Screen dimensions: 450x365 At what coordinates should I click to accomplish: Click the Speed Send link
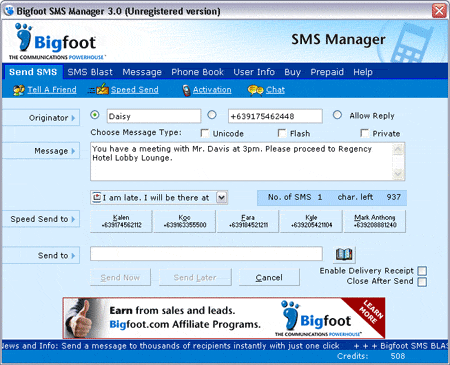[135, 90]
